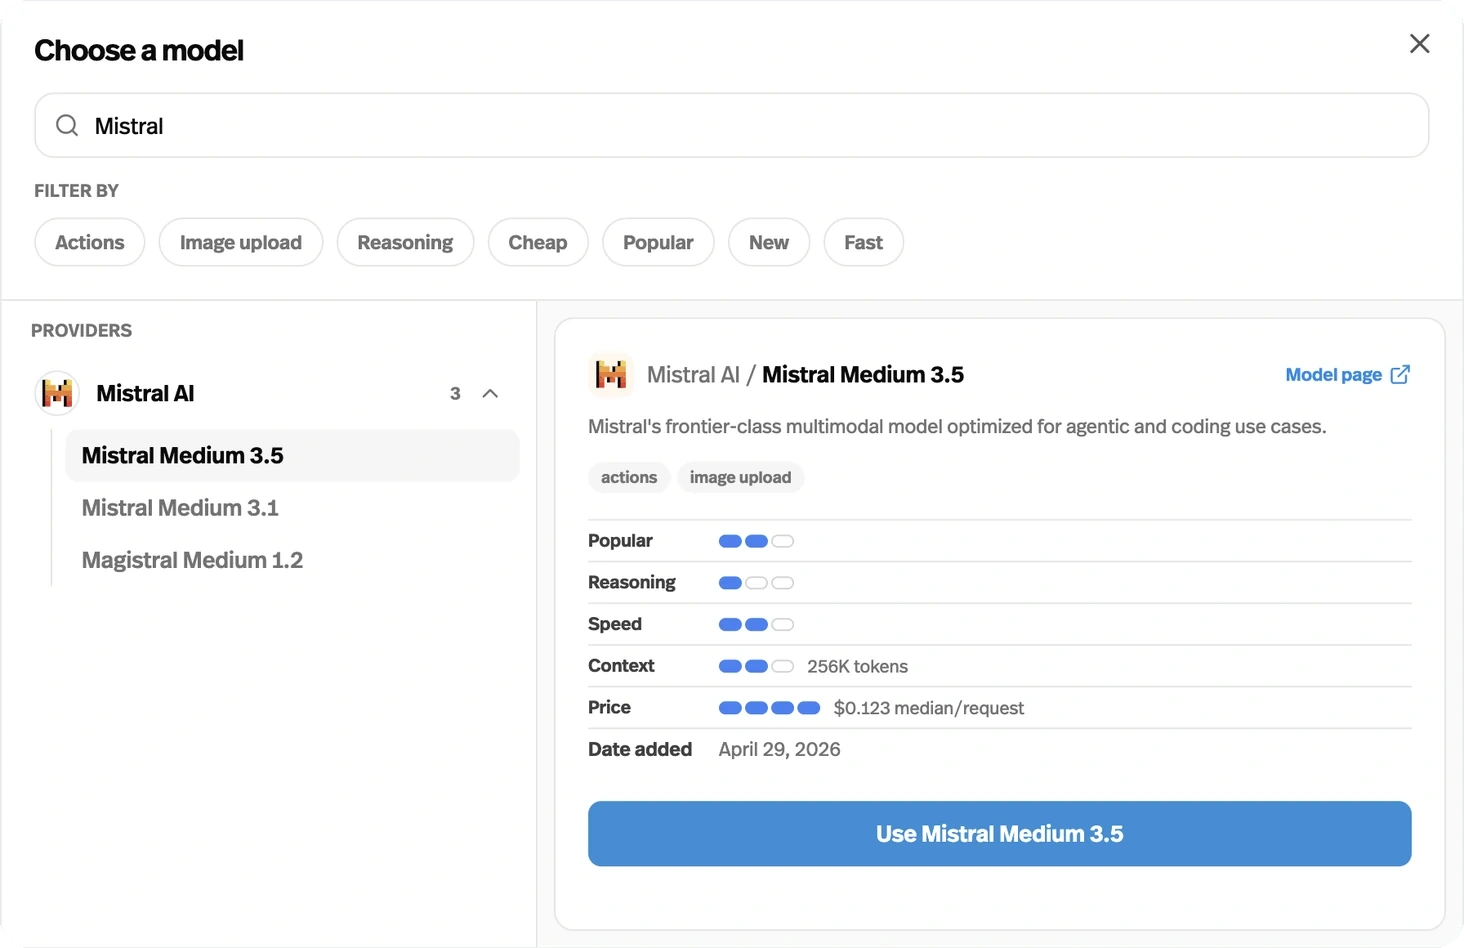Toggle the Actions filter chip
Screen dimensions: 1464x948
(90, 242)
